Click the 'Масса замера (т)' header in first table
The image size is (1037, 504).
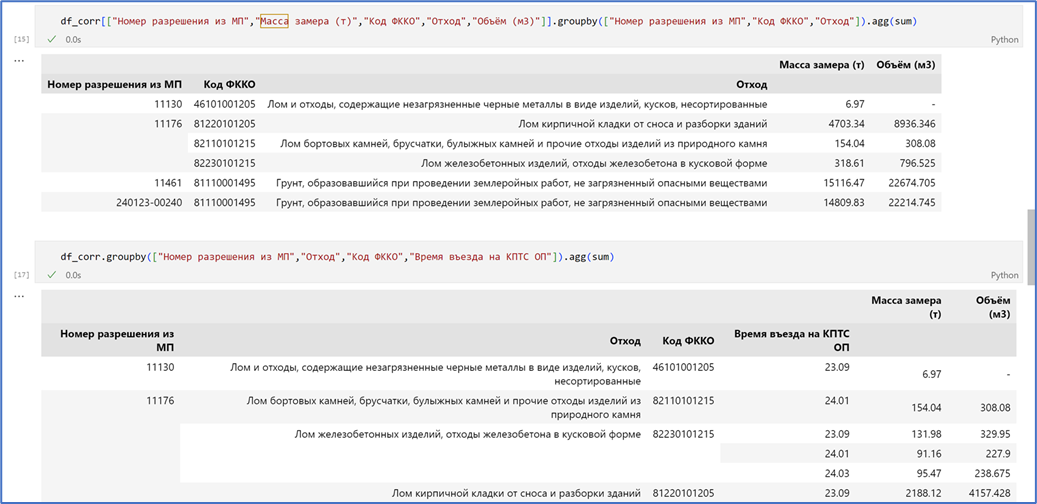click(x=821, y=65)
